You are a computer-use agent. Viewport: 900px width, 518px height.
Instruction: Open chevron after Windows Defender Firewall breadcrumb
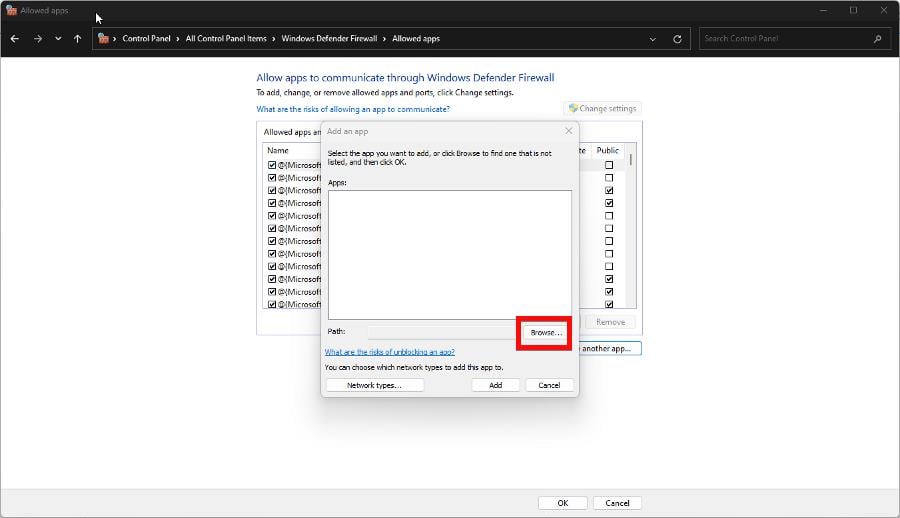coord(385,38)
